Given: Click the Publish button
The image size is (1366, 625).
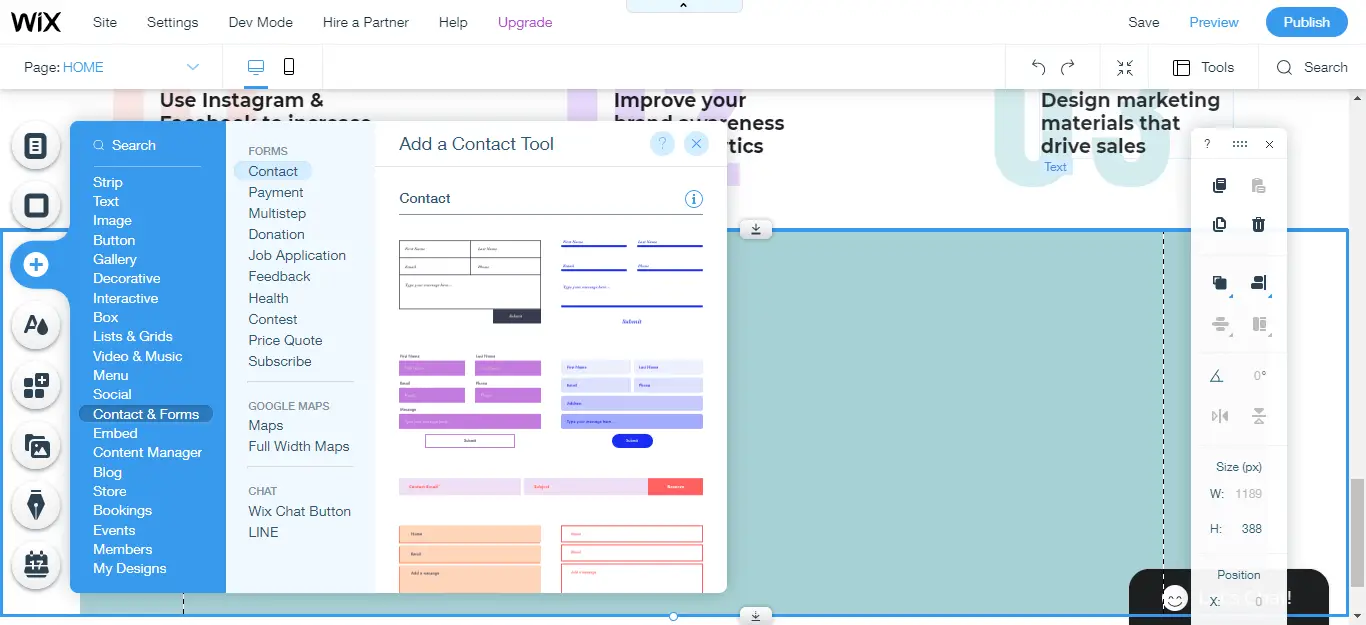Looking at the screenshot, I should pyautogui.click(x=1307, y=22).
